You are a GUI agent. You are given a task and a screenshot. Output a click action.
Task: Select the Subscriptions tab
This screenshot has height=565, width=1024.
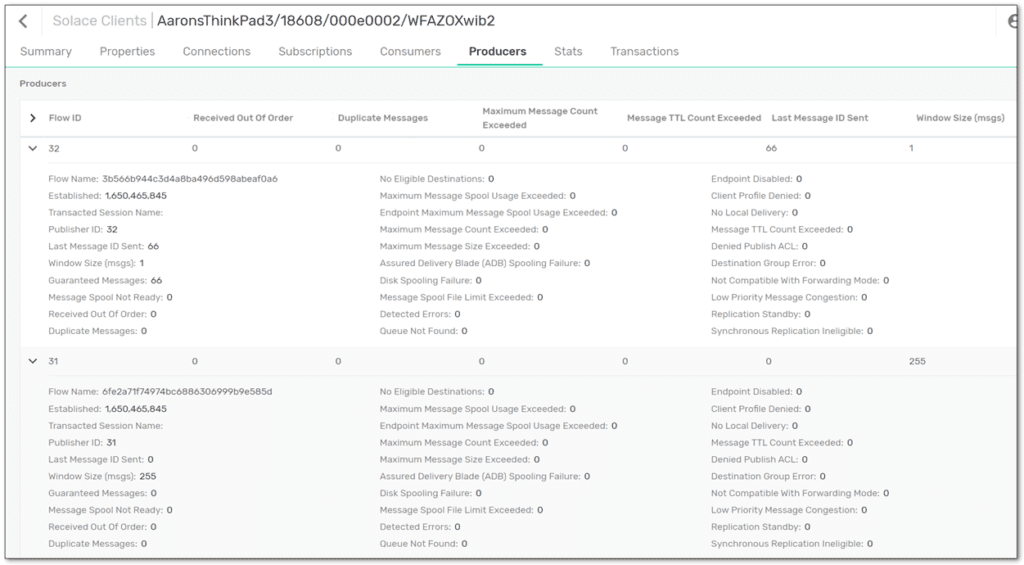pyautogui.click(x=315, y=52)
